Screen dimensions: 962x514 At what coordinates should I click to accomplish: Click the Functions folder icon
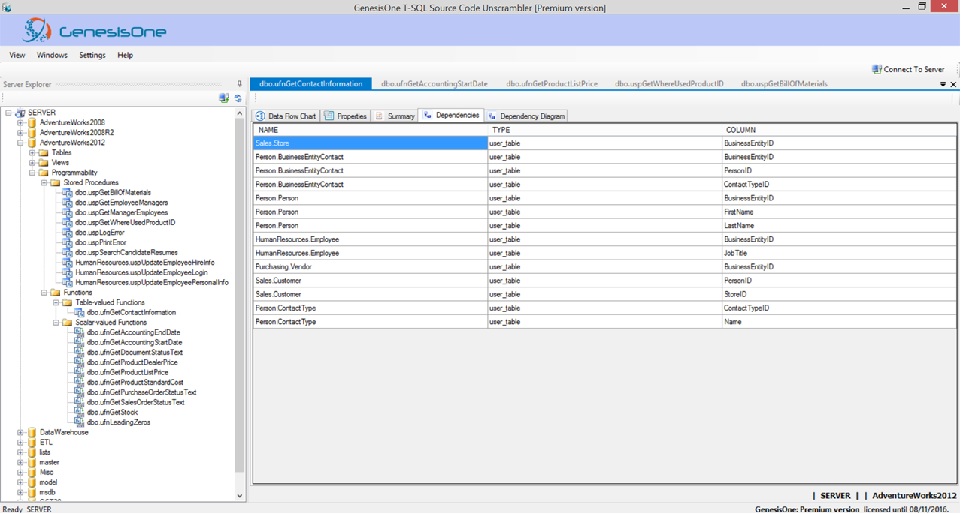(x=55, y=293)
